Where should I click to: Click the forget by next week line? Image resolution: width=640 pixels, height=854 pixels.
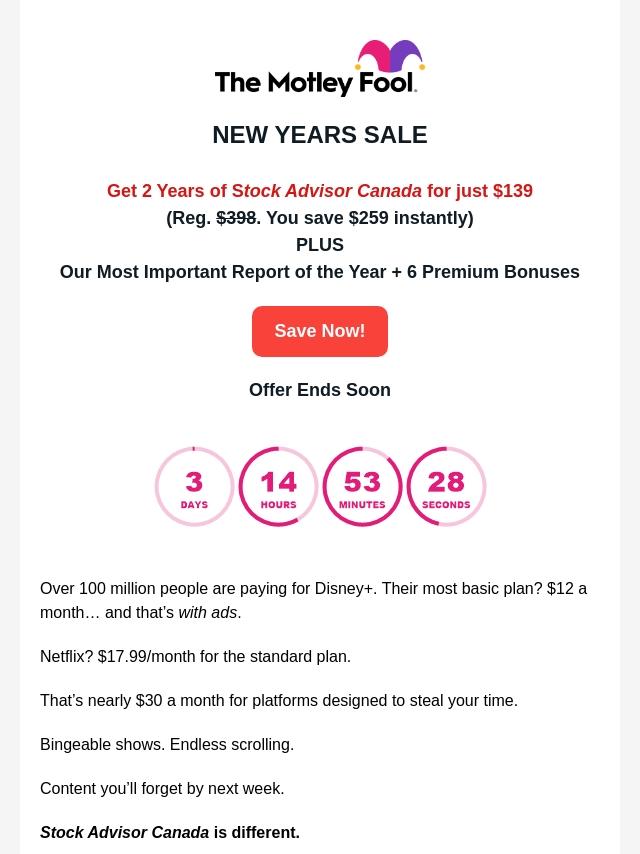point(162,789)
